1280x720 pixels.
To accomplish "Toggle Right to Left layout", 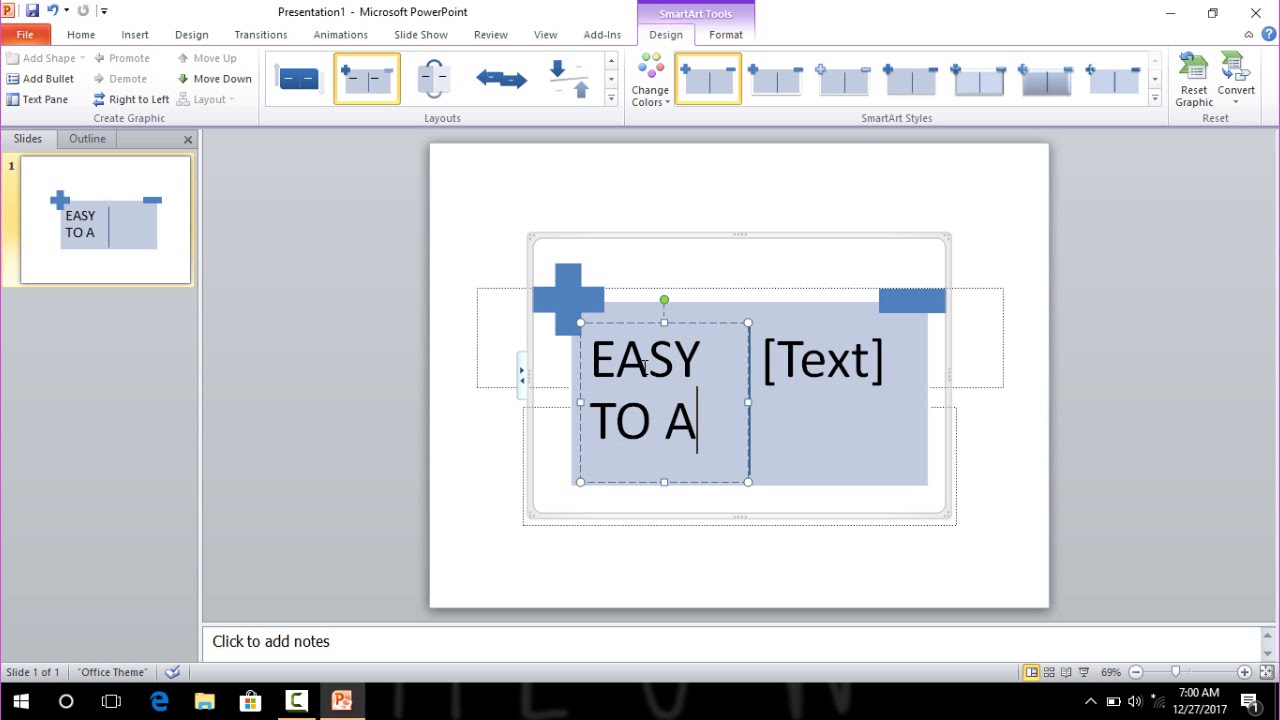I will (131, 99).
